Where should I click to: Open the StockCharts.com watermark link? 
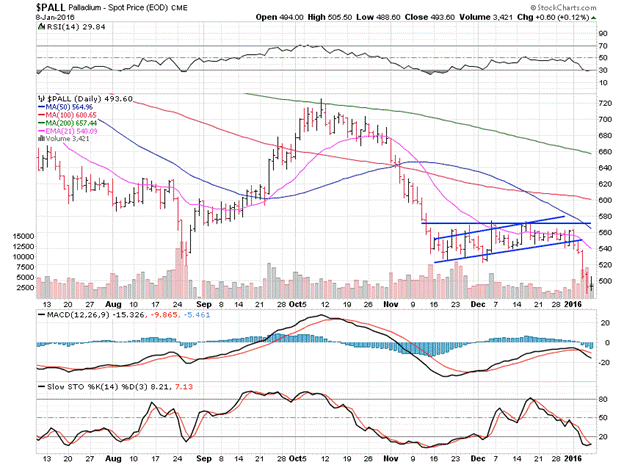(x=564, y=8)
